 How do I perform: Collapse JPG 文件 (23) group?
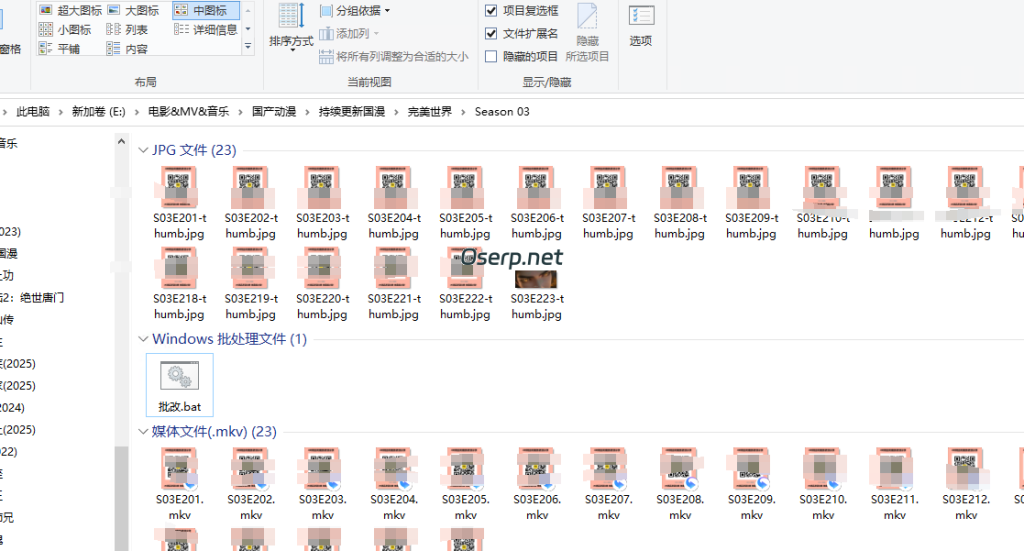click(x=143, y=150)
